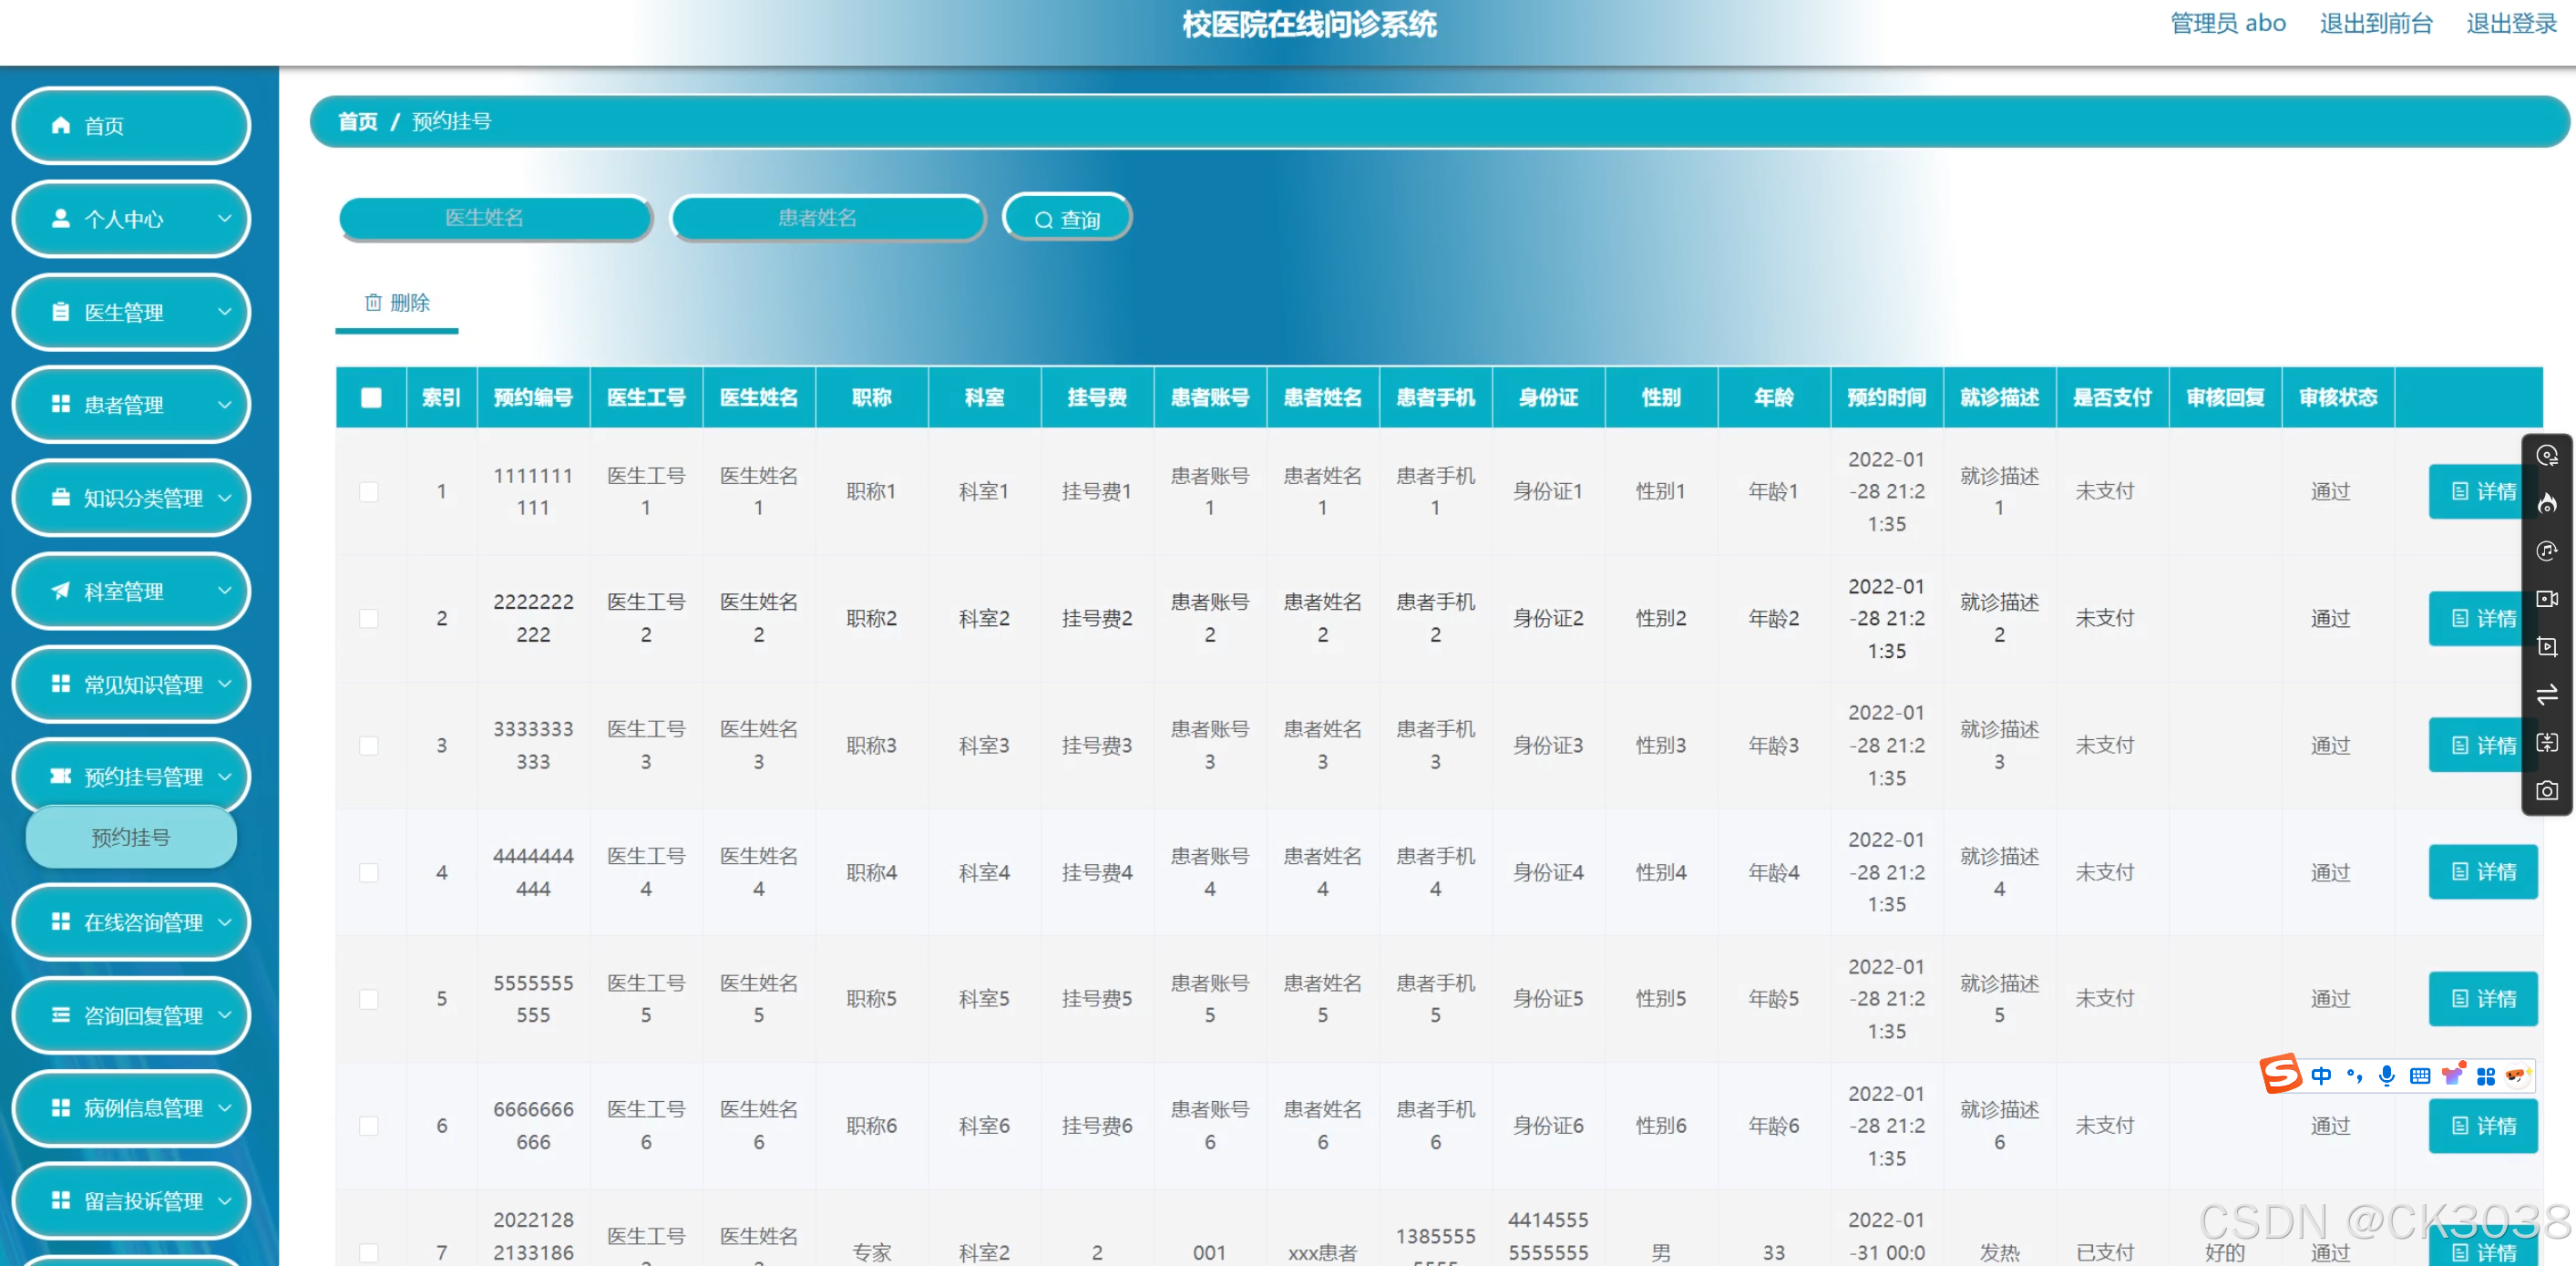Click the magnifier icon inside 查询 button
The height and width of the screenshot is (1266, 2576).
[1043, 218]
